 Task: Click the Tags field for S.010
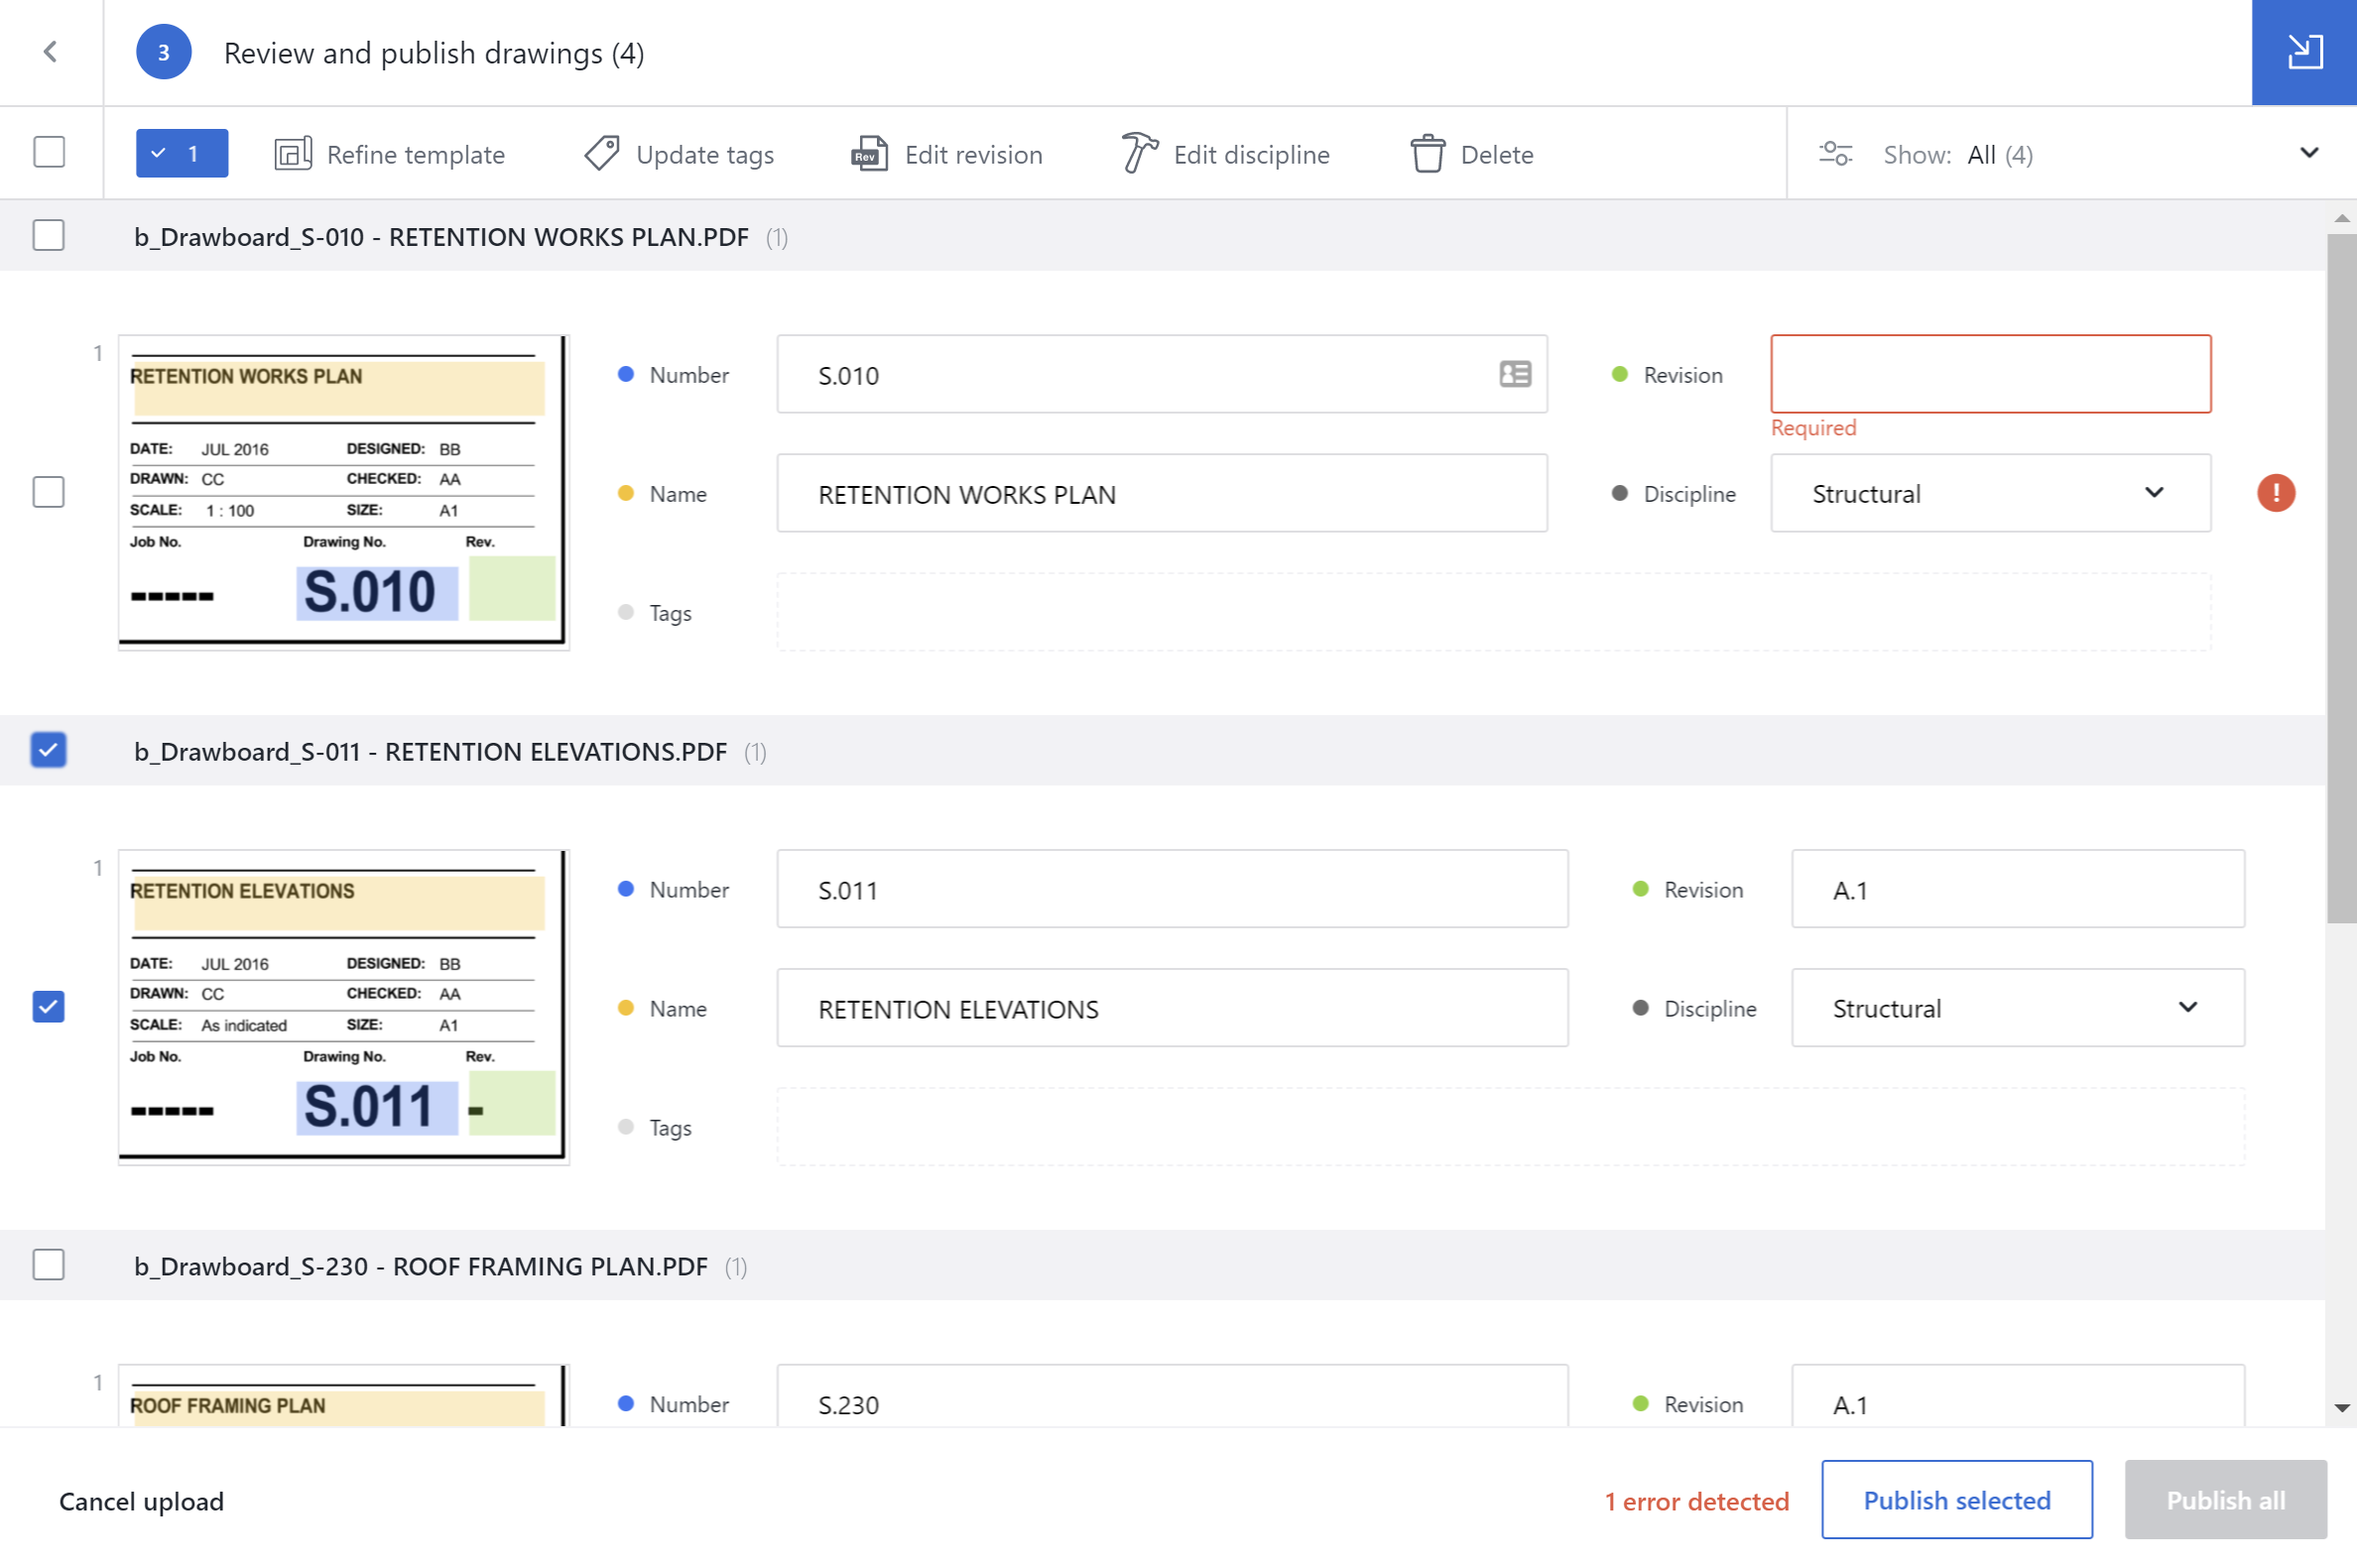1493,612
